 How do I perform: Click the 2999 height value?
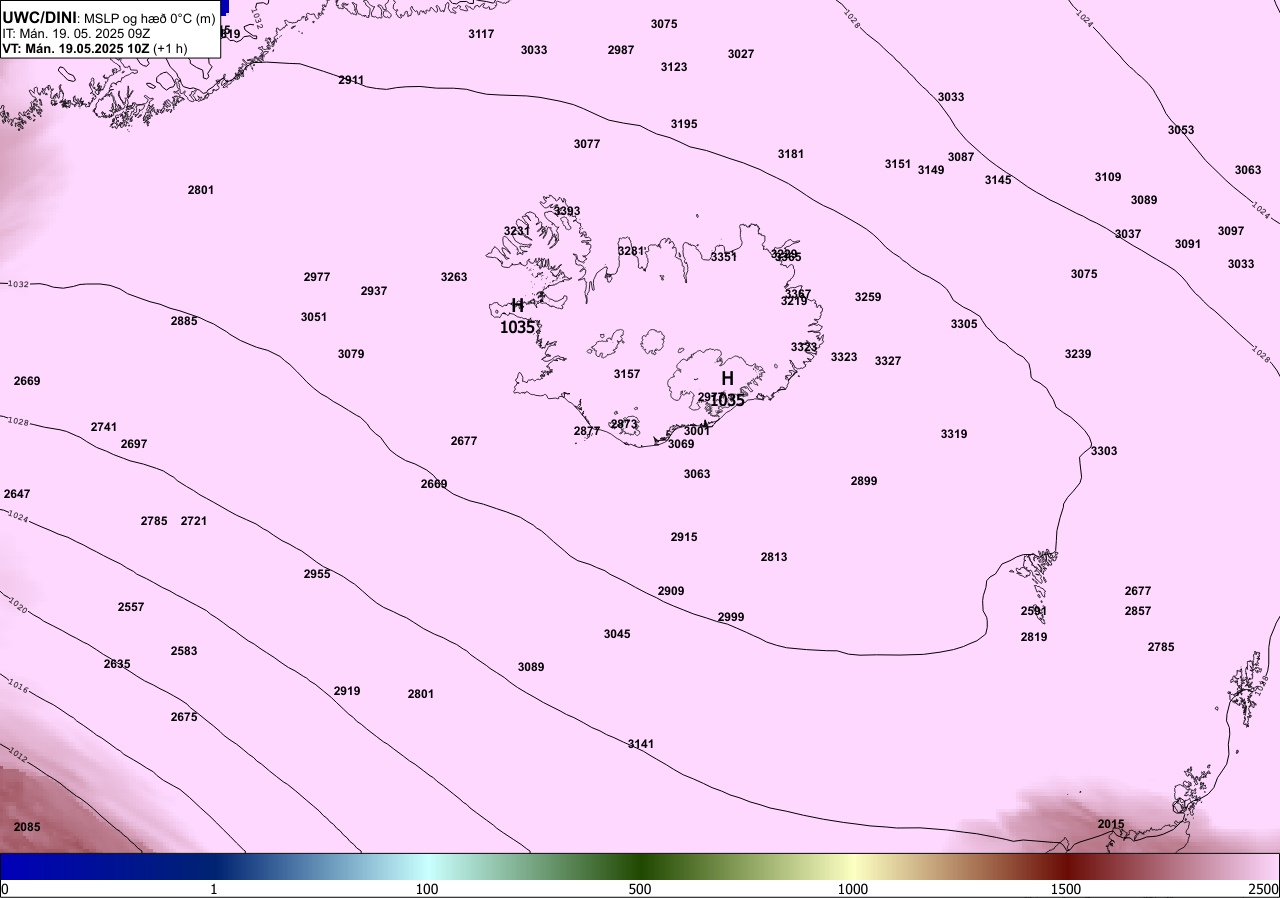(x=731, y=617)
